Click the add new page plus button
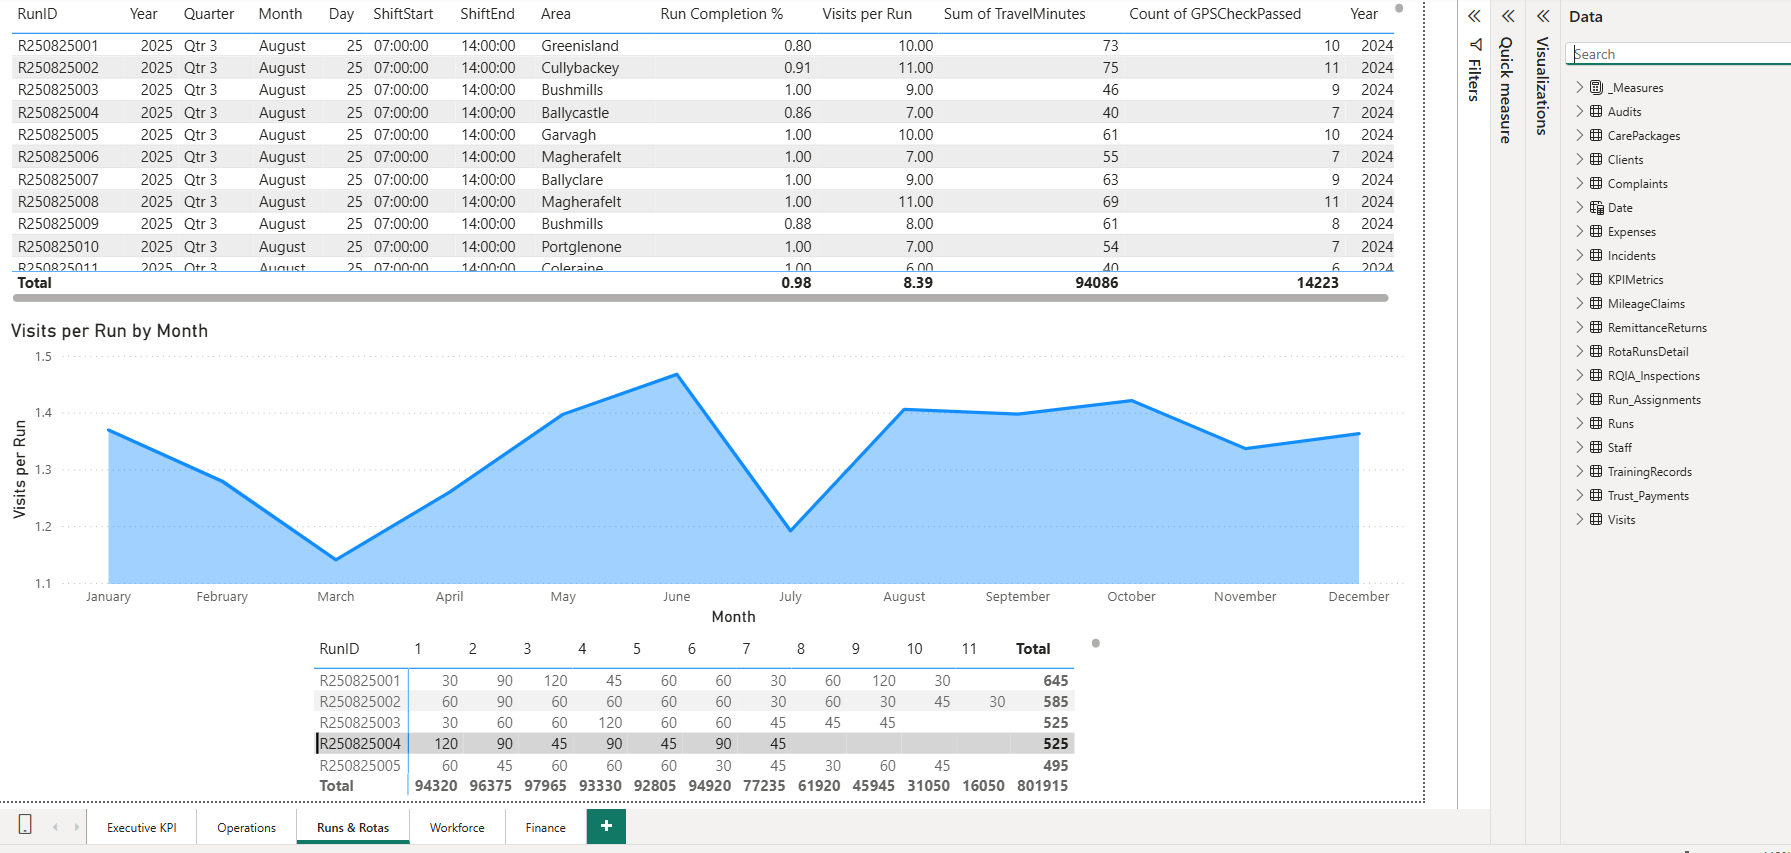Image resolution: width=1791 pixels, height=853 pixels. click(606, 826)
